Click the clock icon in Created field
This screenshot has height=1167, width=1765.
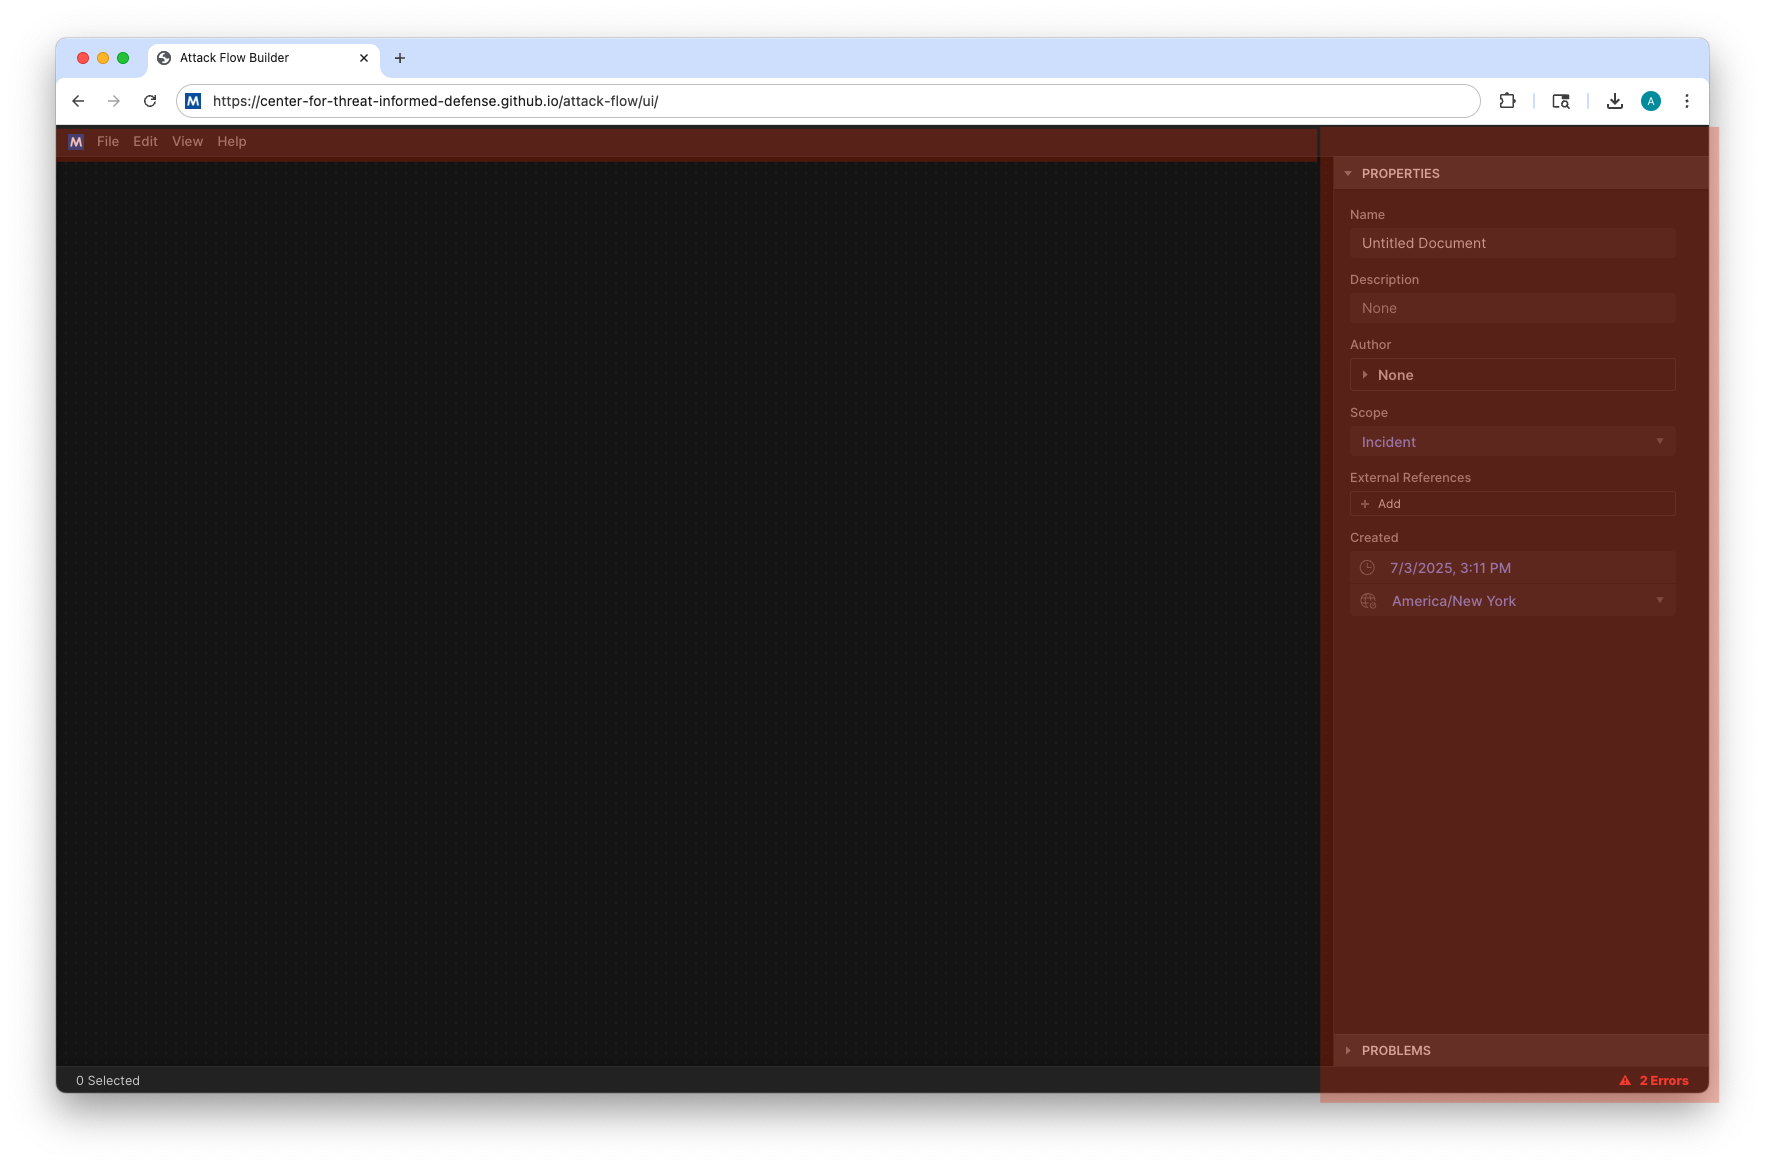pos(1367,568)
